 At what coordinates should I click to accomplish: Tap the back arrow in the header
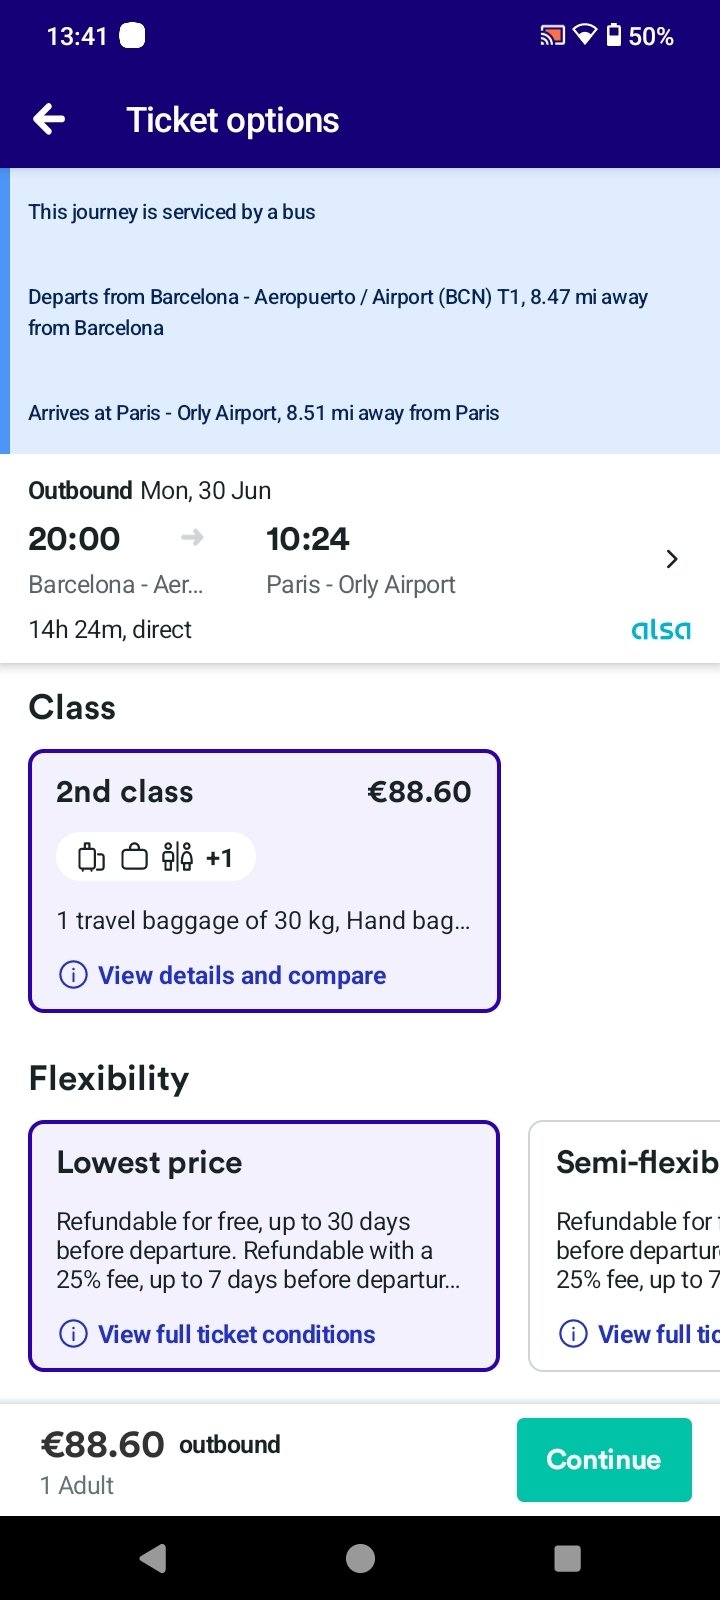coord(49,120)
